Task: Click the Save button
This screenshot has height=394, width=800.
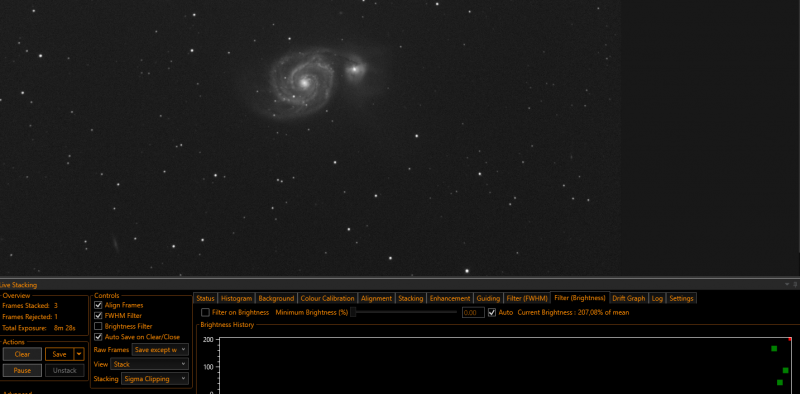Action: [x=60, y=354]
